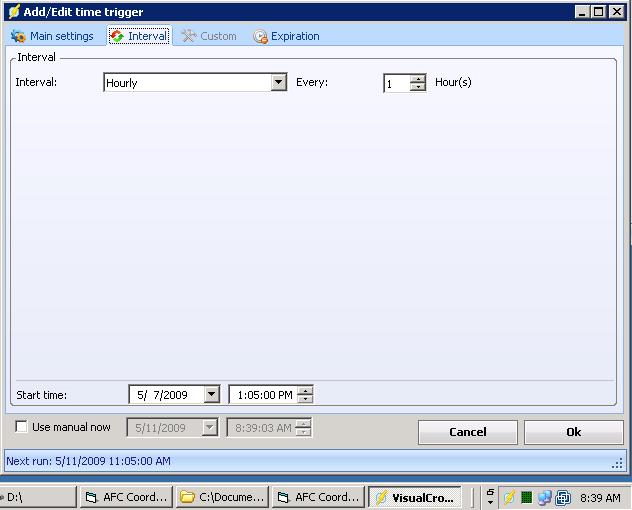The width and height of the screenshot is (632, 510).
Task: Decrease the start time with spinner down arrow
Action: pyautogui.click(x=305, y=398)
